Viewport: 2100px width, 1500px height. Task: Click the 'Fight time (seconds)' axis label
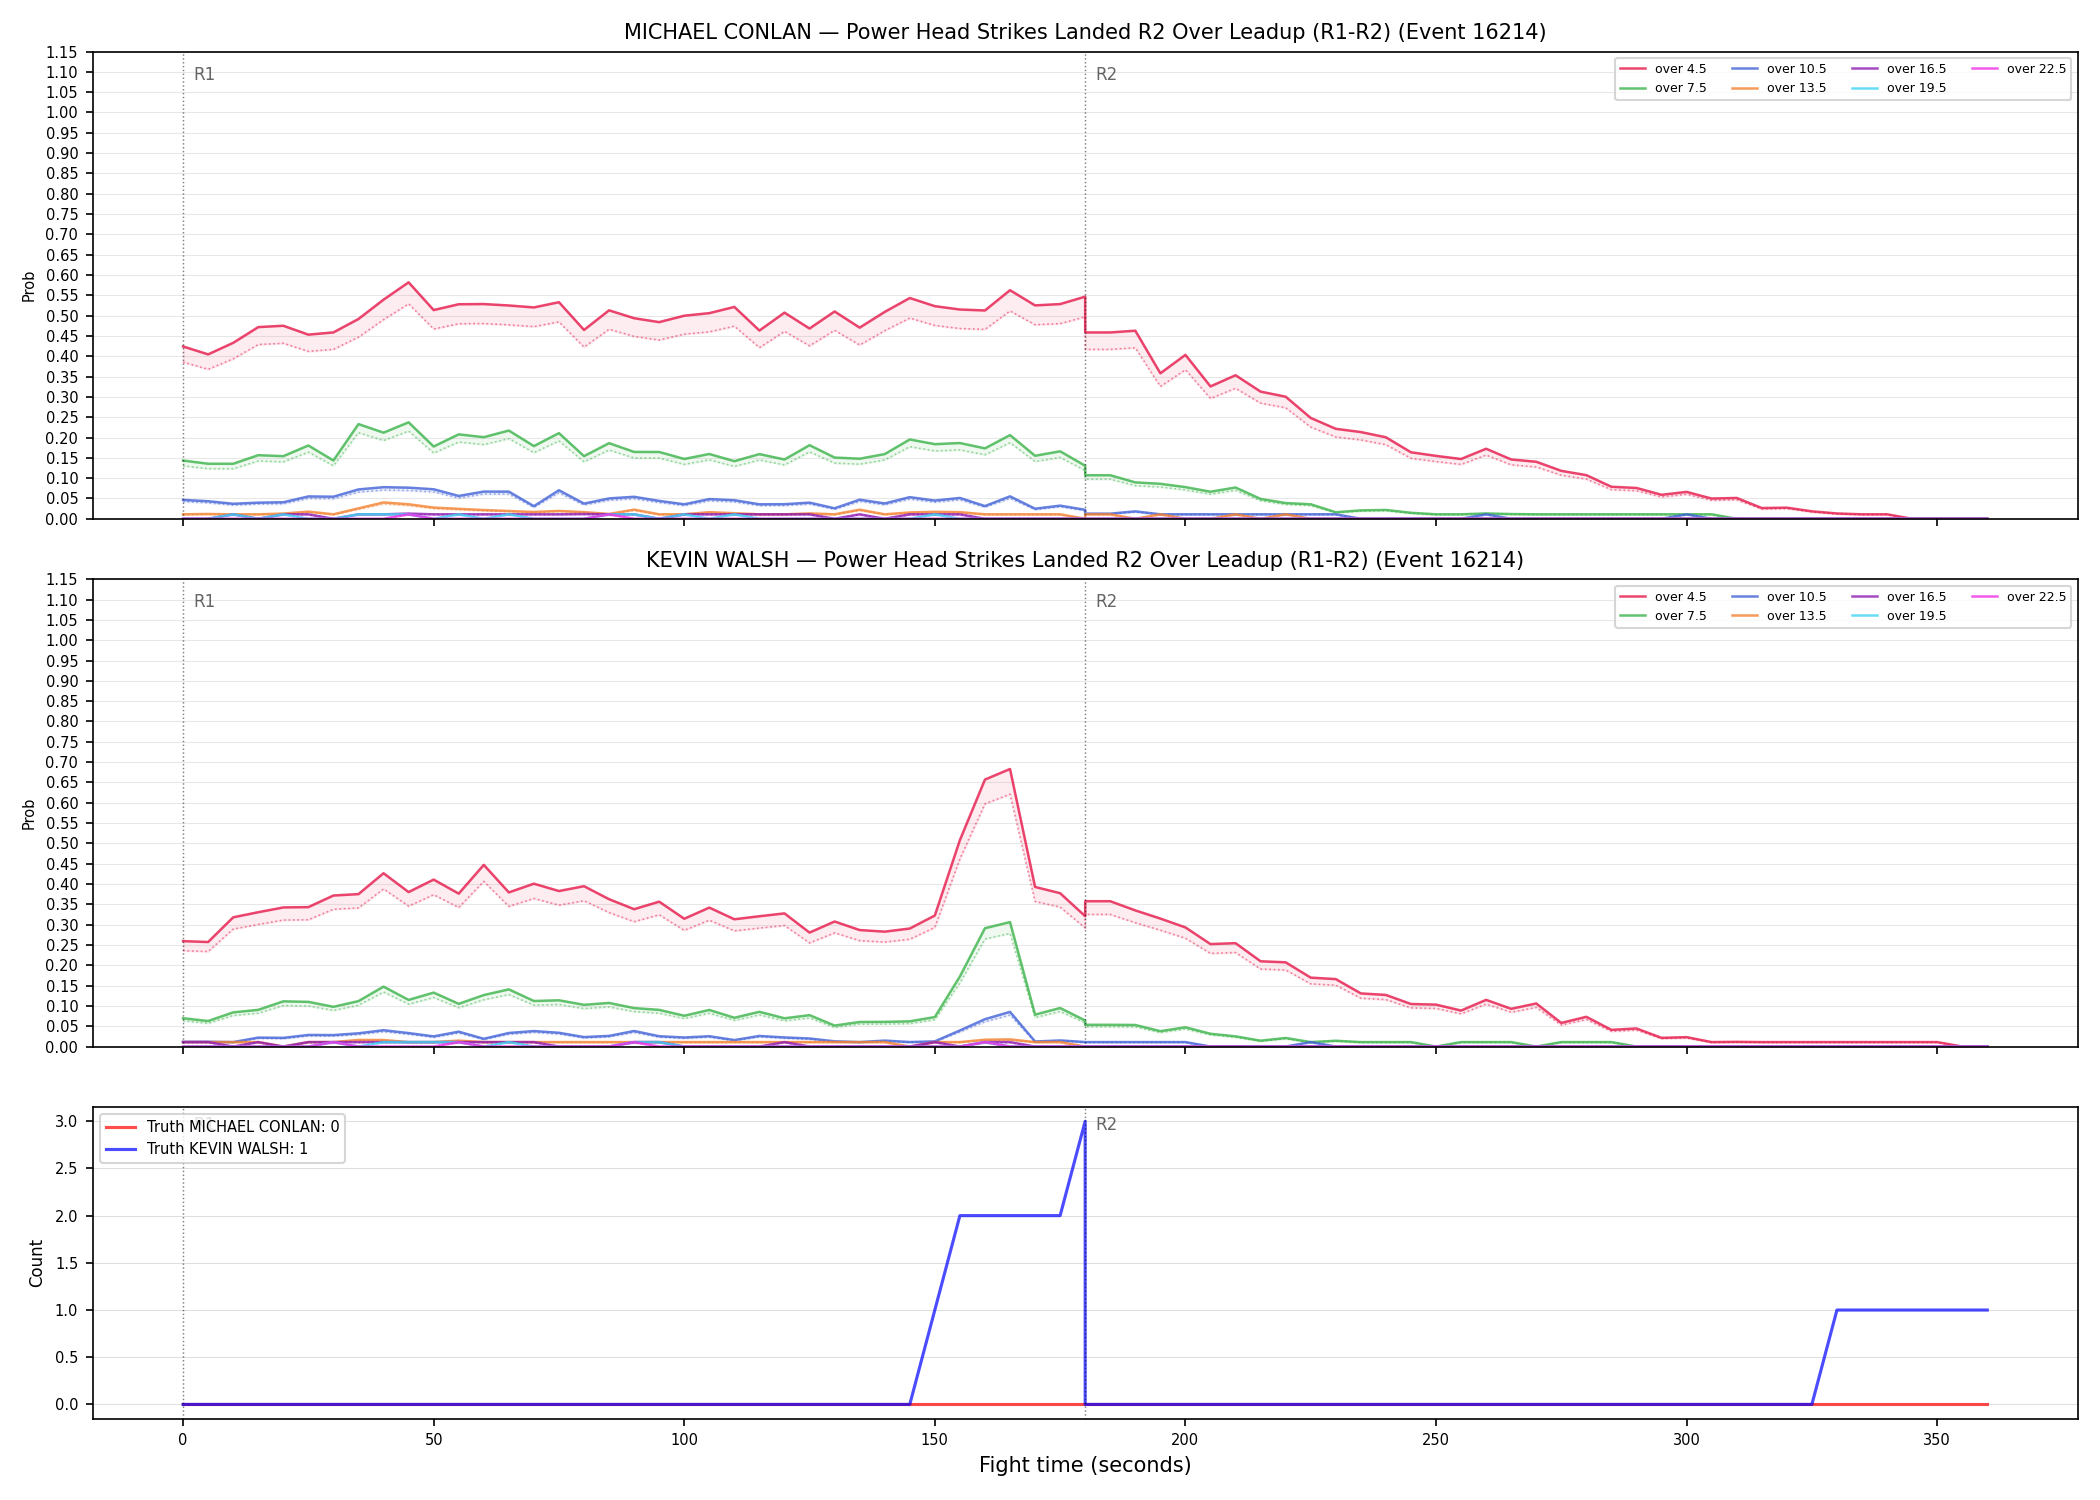(x=1085, y=1465)
